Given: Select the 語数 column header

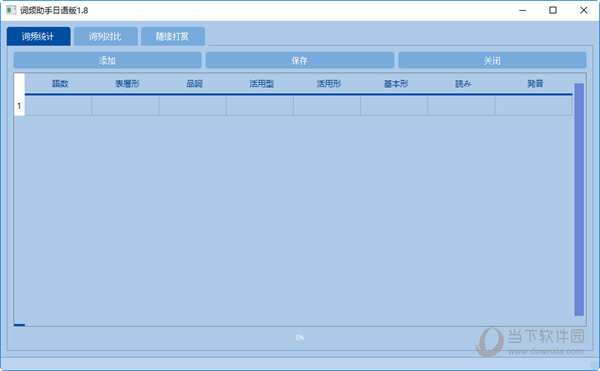Looking at the screenshot, I should [x=58, y=83].
